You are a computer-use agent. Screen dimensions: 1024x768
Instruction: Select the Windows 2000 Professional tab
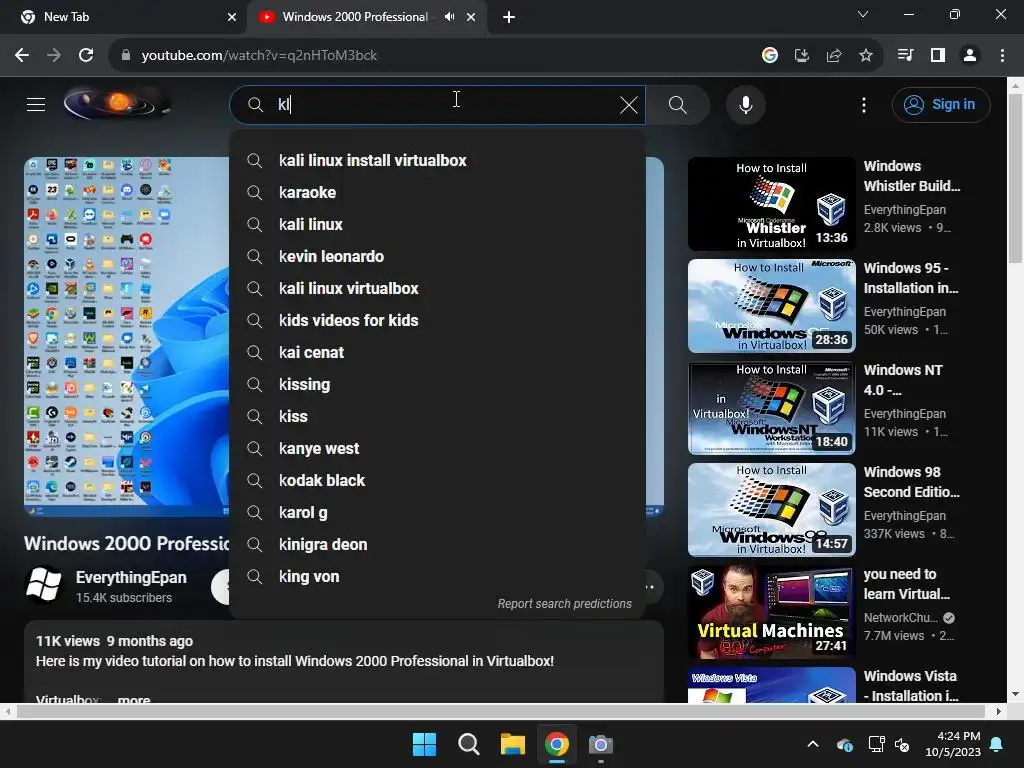coord(355,17)
